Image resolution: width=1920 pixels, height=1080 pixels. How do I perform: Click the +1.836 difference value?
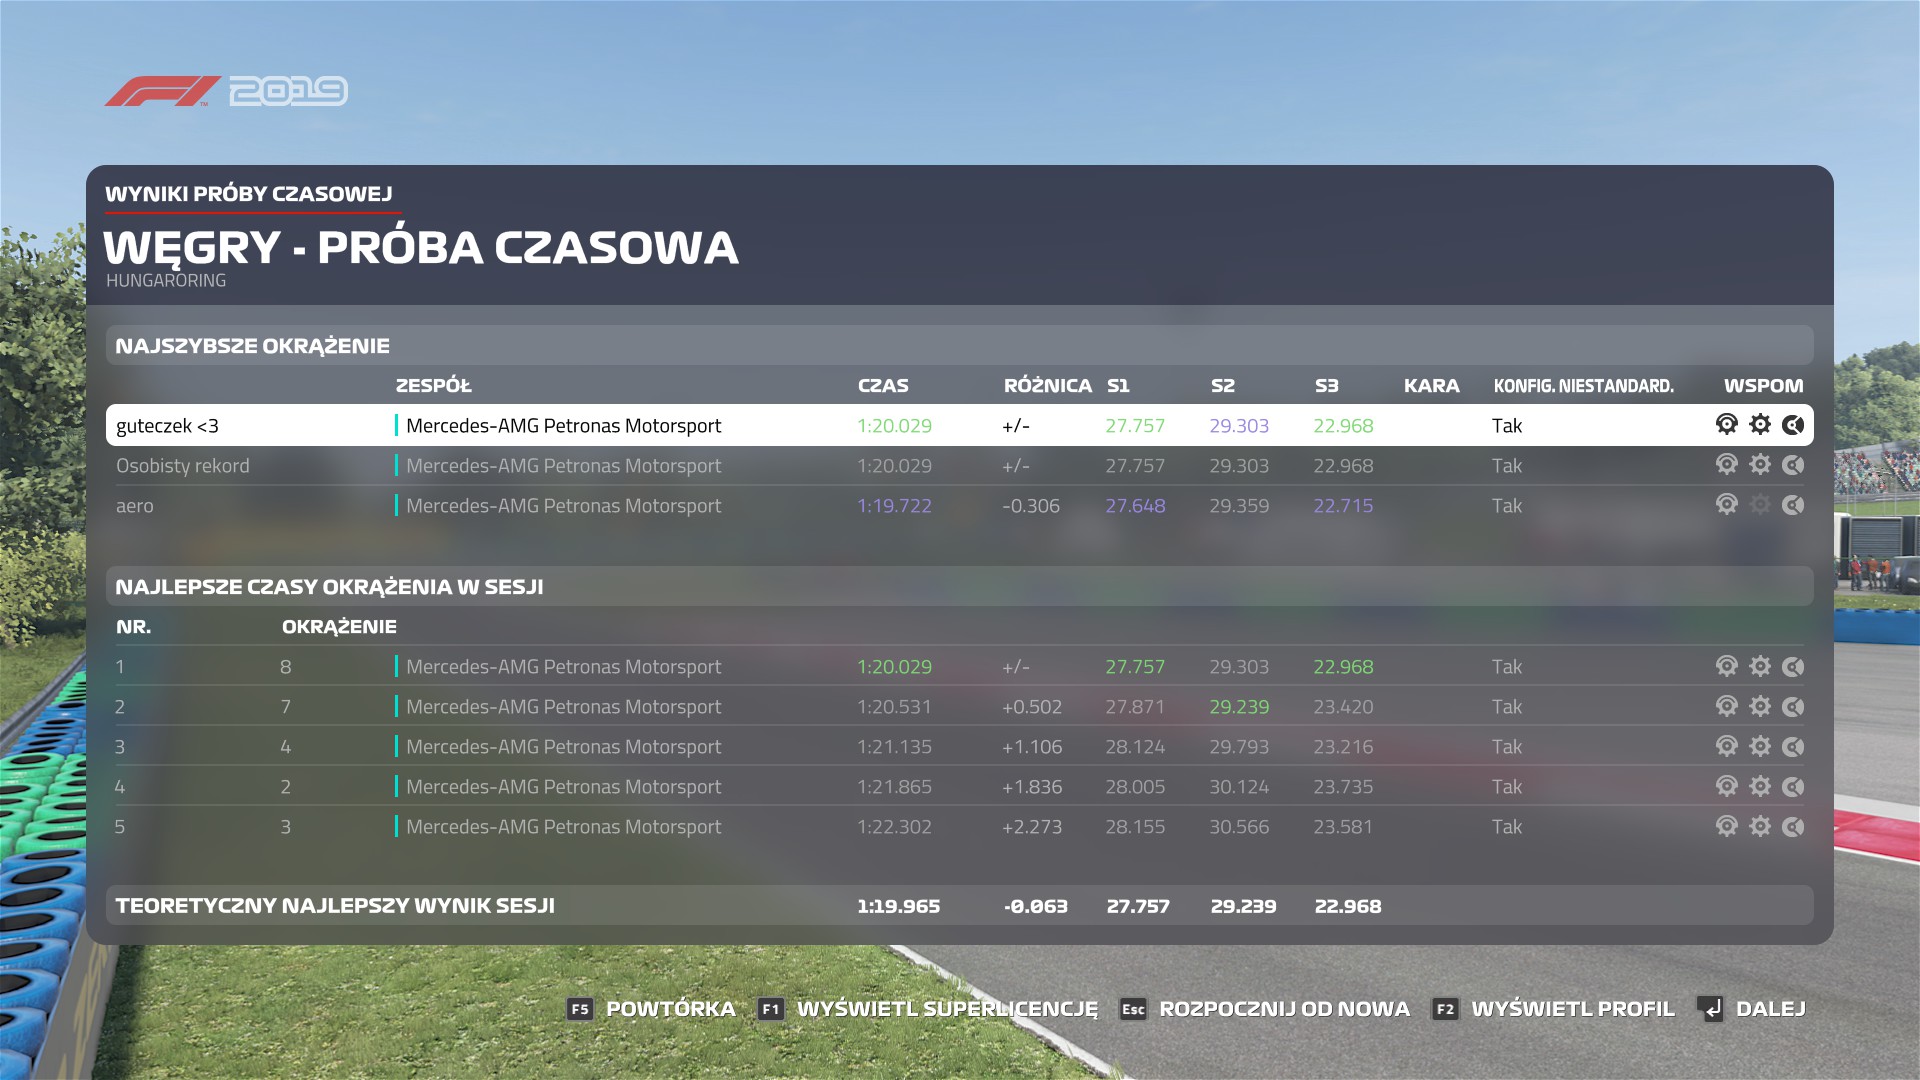tap(1032, 787)
